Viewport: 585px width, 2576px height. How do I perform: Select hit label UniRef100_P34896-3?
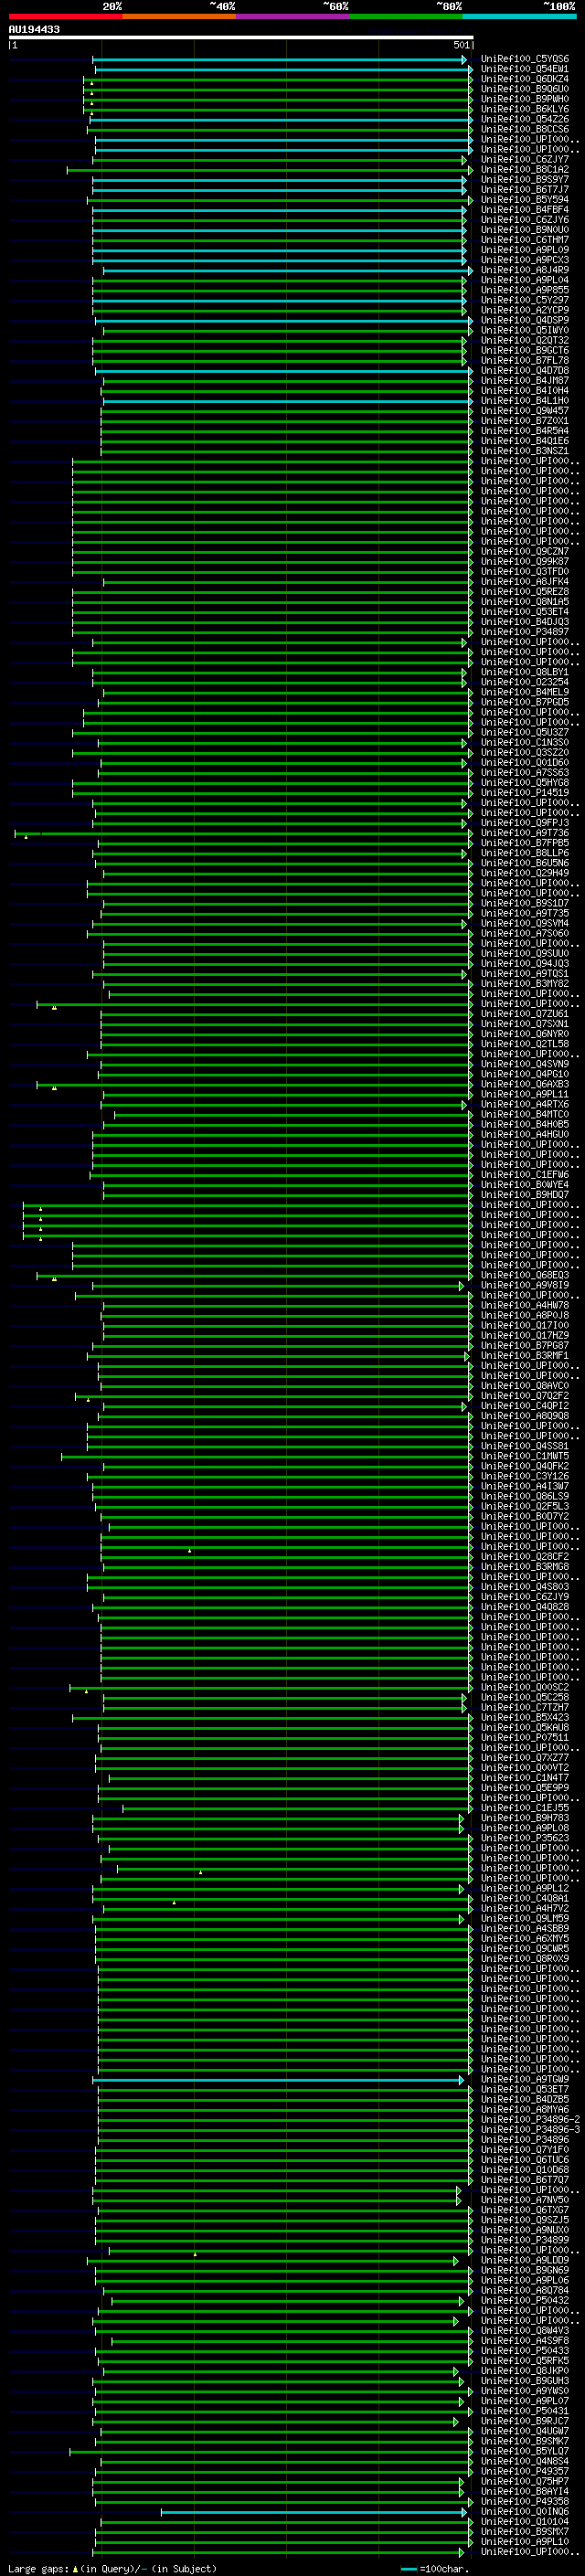point(530,2129)
